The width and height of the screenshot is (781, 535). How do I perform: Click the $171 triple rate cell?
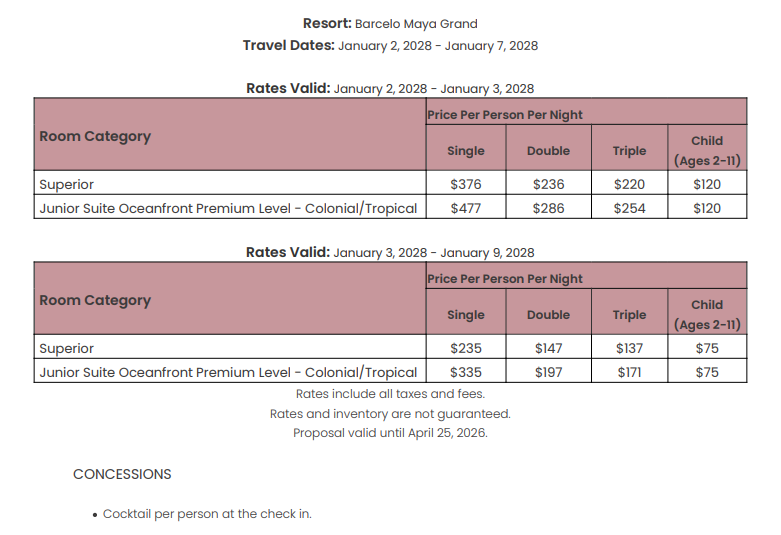629,372
